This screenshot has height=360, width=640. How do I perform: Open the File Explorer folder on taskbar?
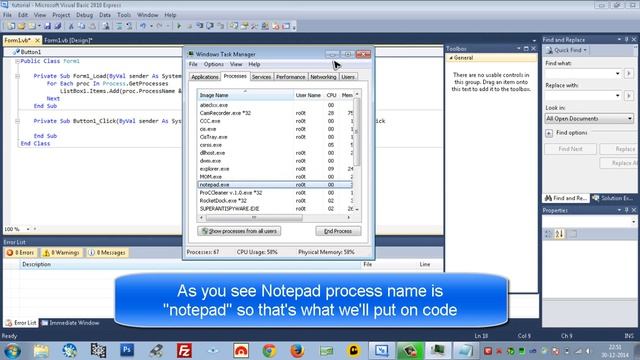click(x=41, y=350)
